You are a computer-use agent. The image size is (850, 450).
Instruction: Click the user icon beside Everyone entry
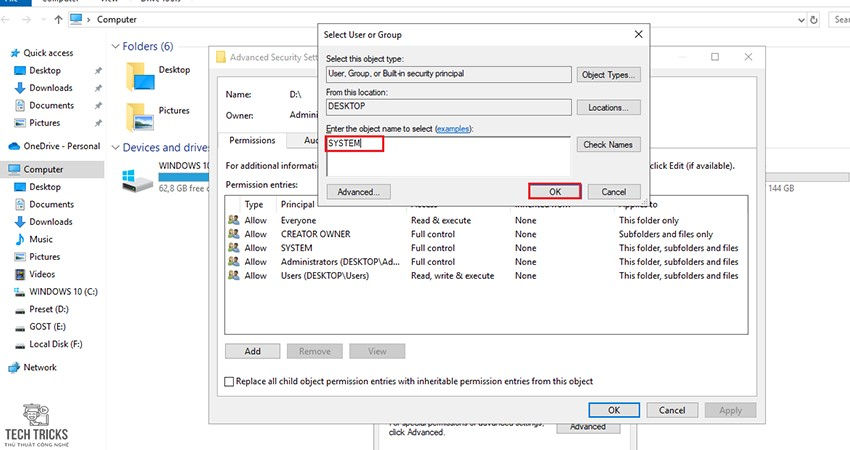coord(234,220)
